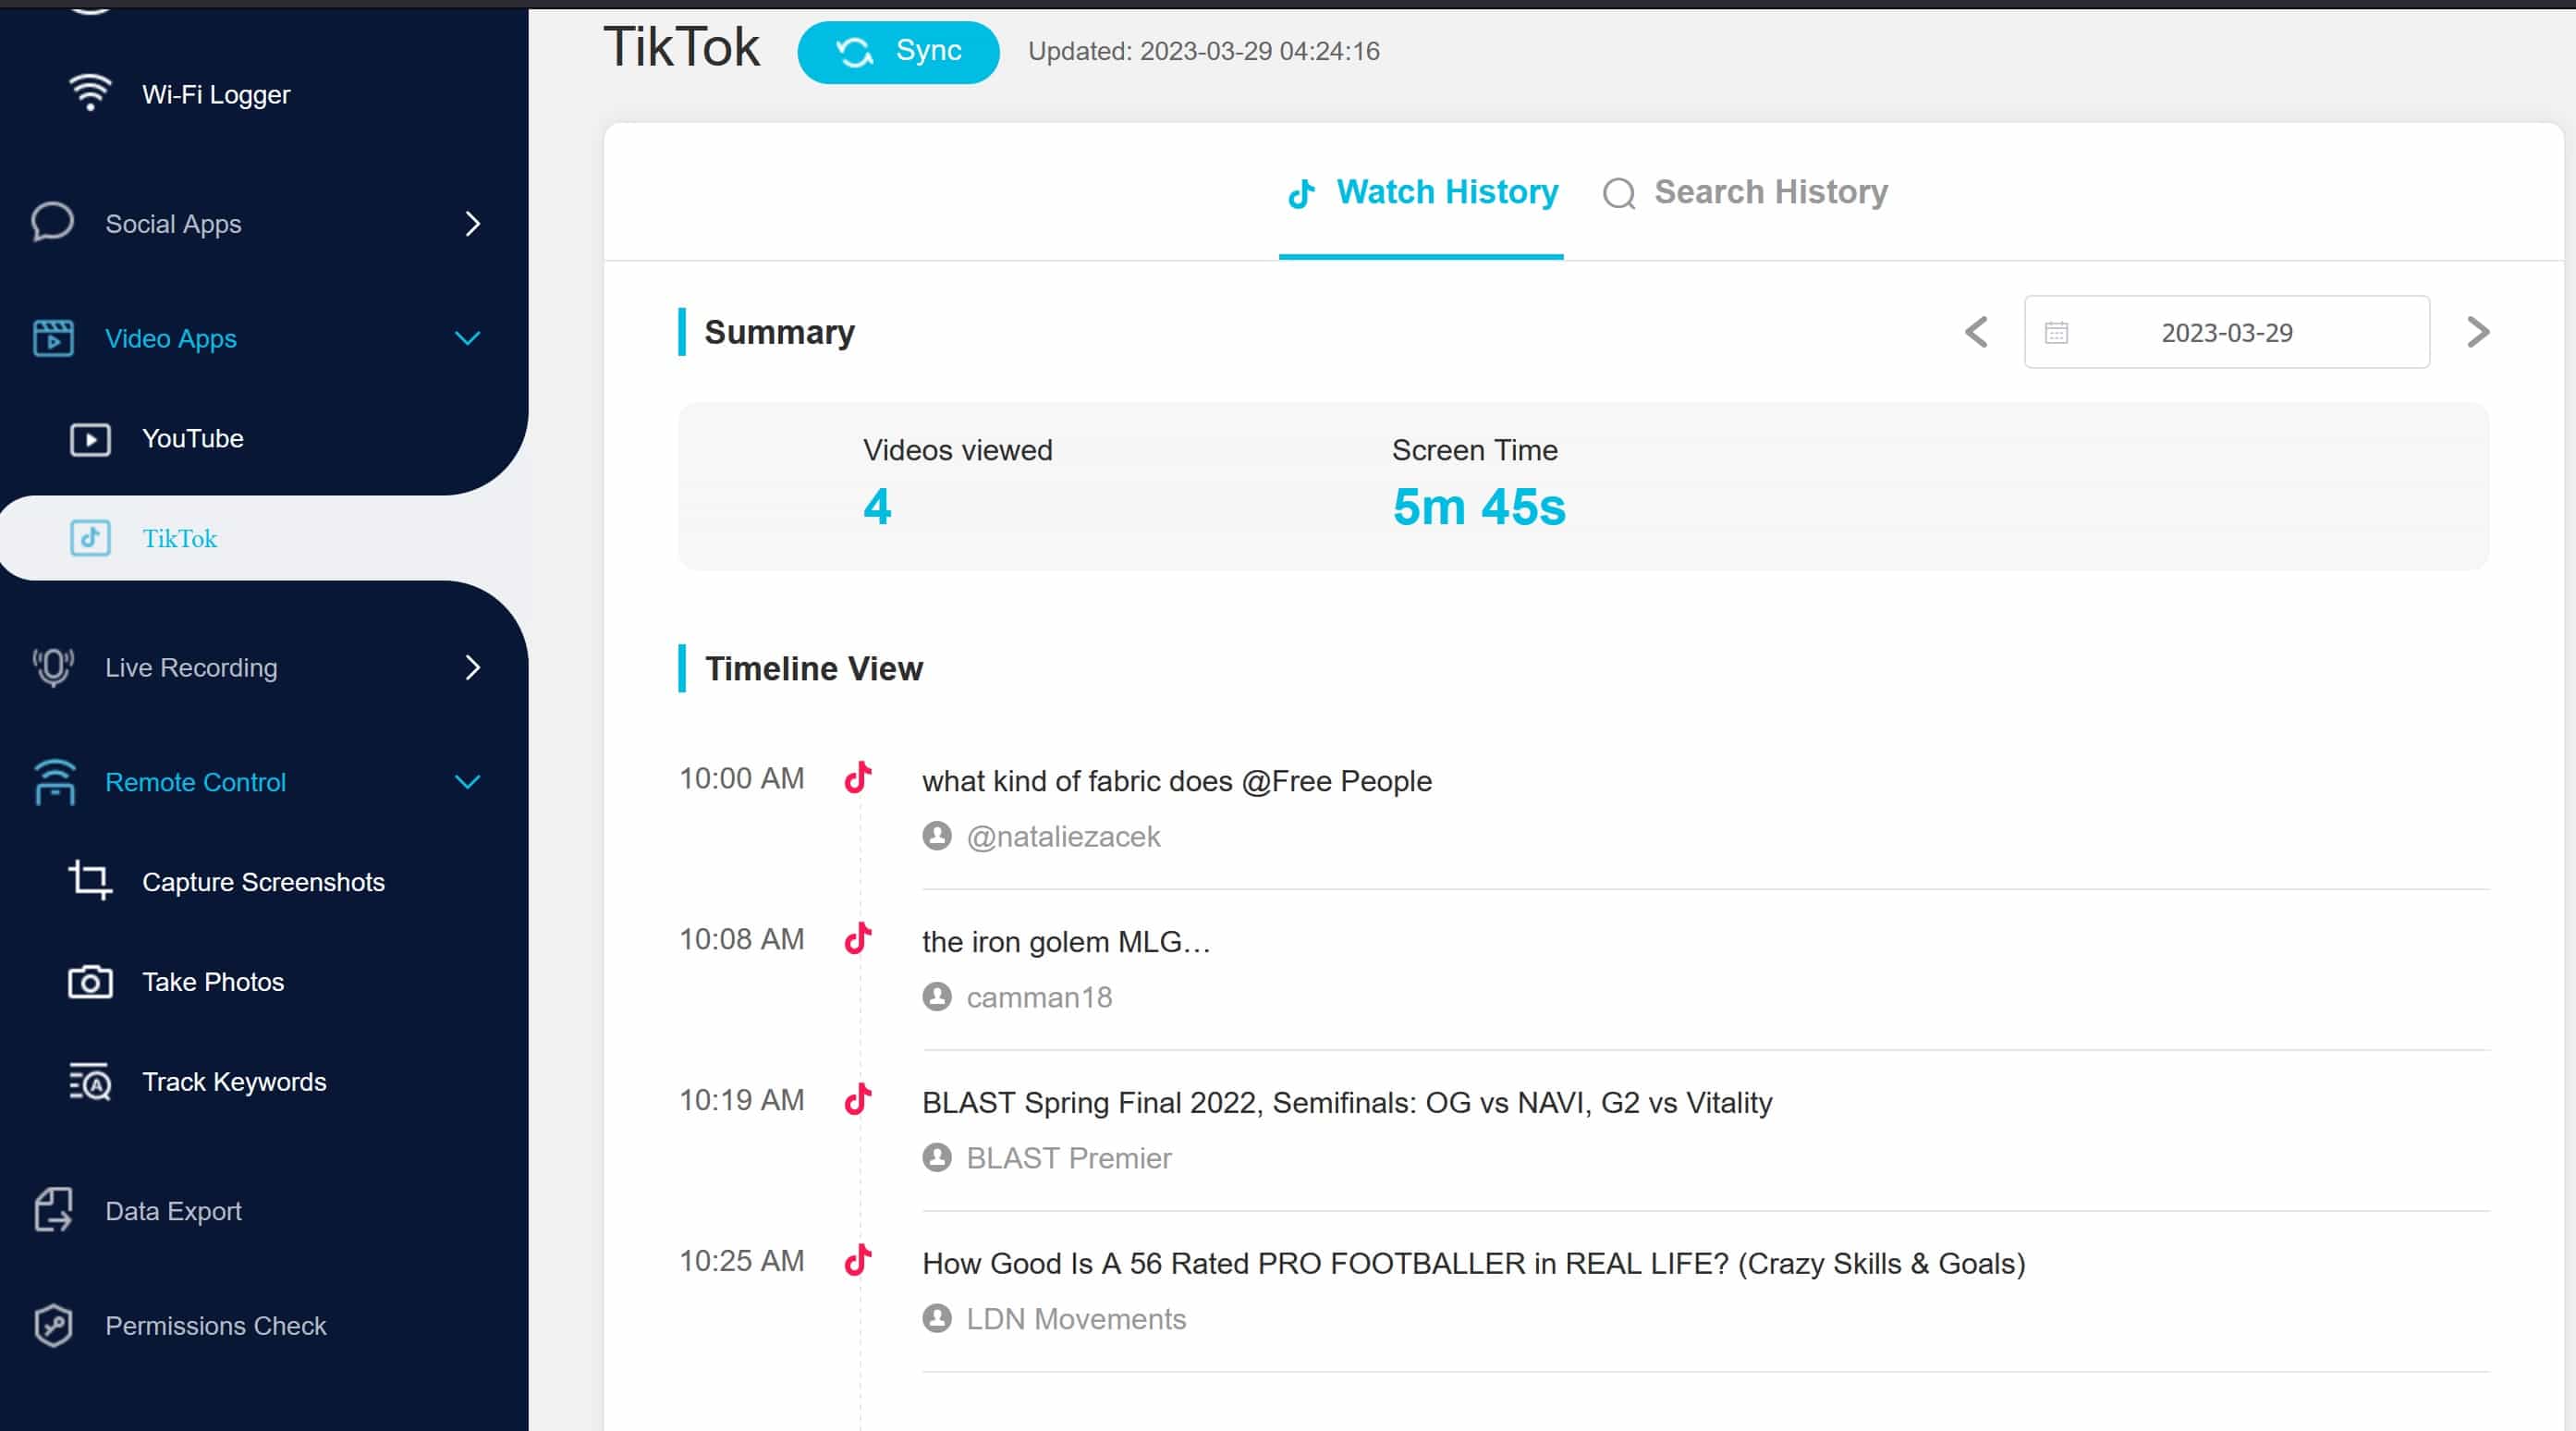The height and width of the screenshot is (1431, 2576).
Task: Open YouTube via its play icon
Action: (90, 439)
